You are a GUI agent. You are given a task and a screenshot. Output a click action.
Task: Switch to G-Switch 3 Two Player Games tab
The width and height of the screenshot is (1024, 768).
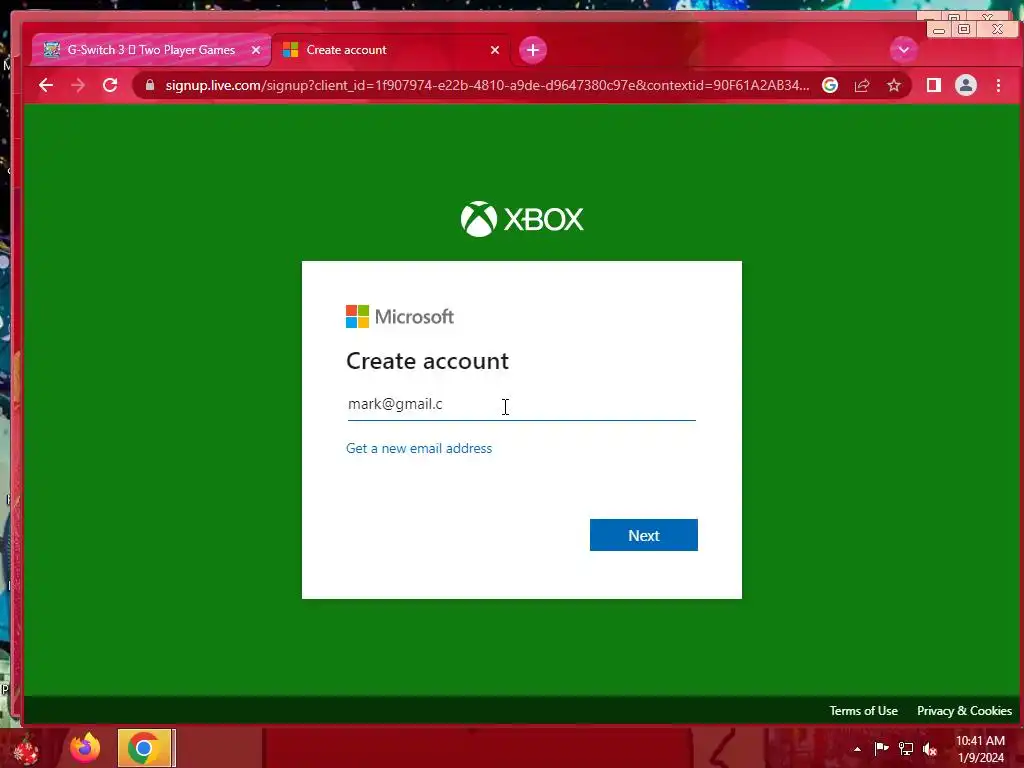[151, 50]
